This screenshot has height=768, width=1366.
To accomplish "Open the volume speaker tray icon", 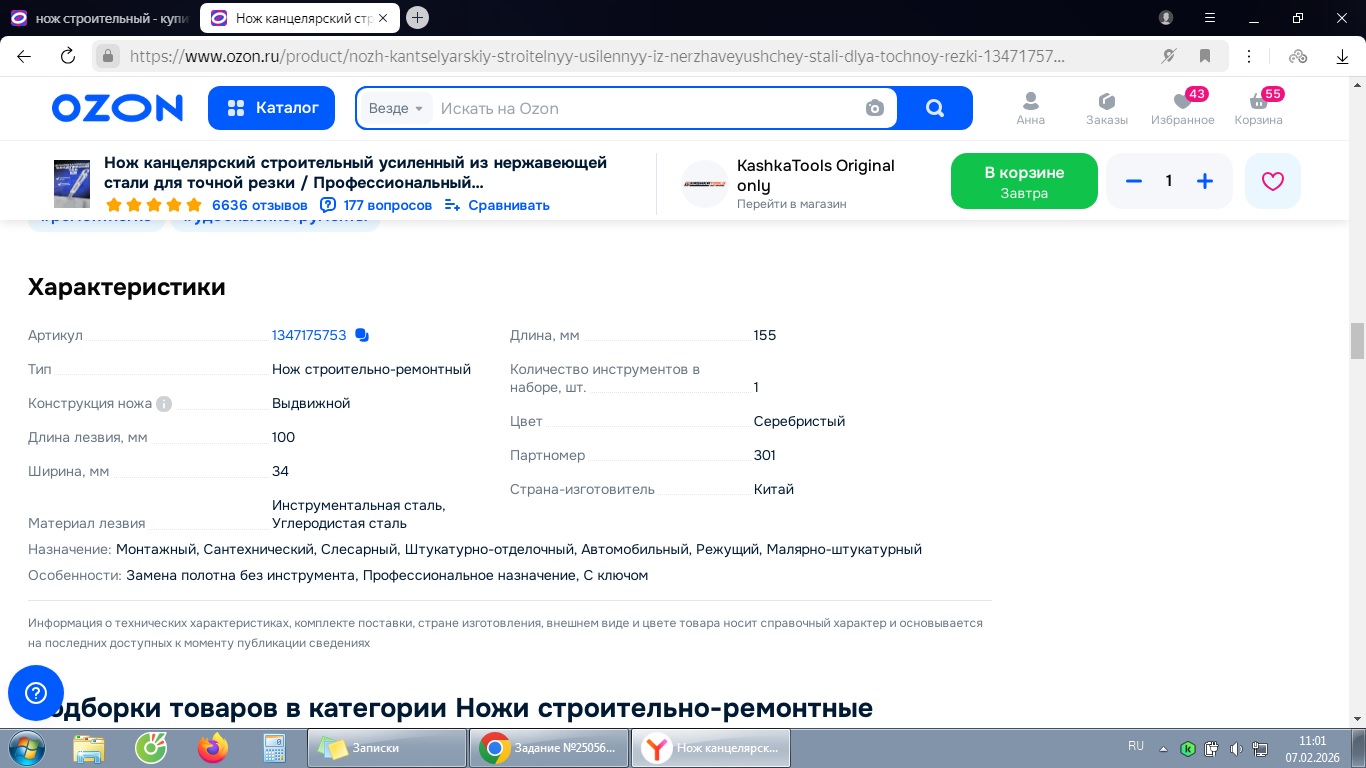I will tap(1236, 748).
